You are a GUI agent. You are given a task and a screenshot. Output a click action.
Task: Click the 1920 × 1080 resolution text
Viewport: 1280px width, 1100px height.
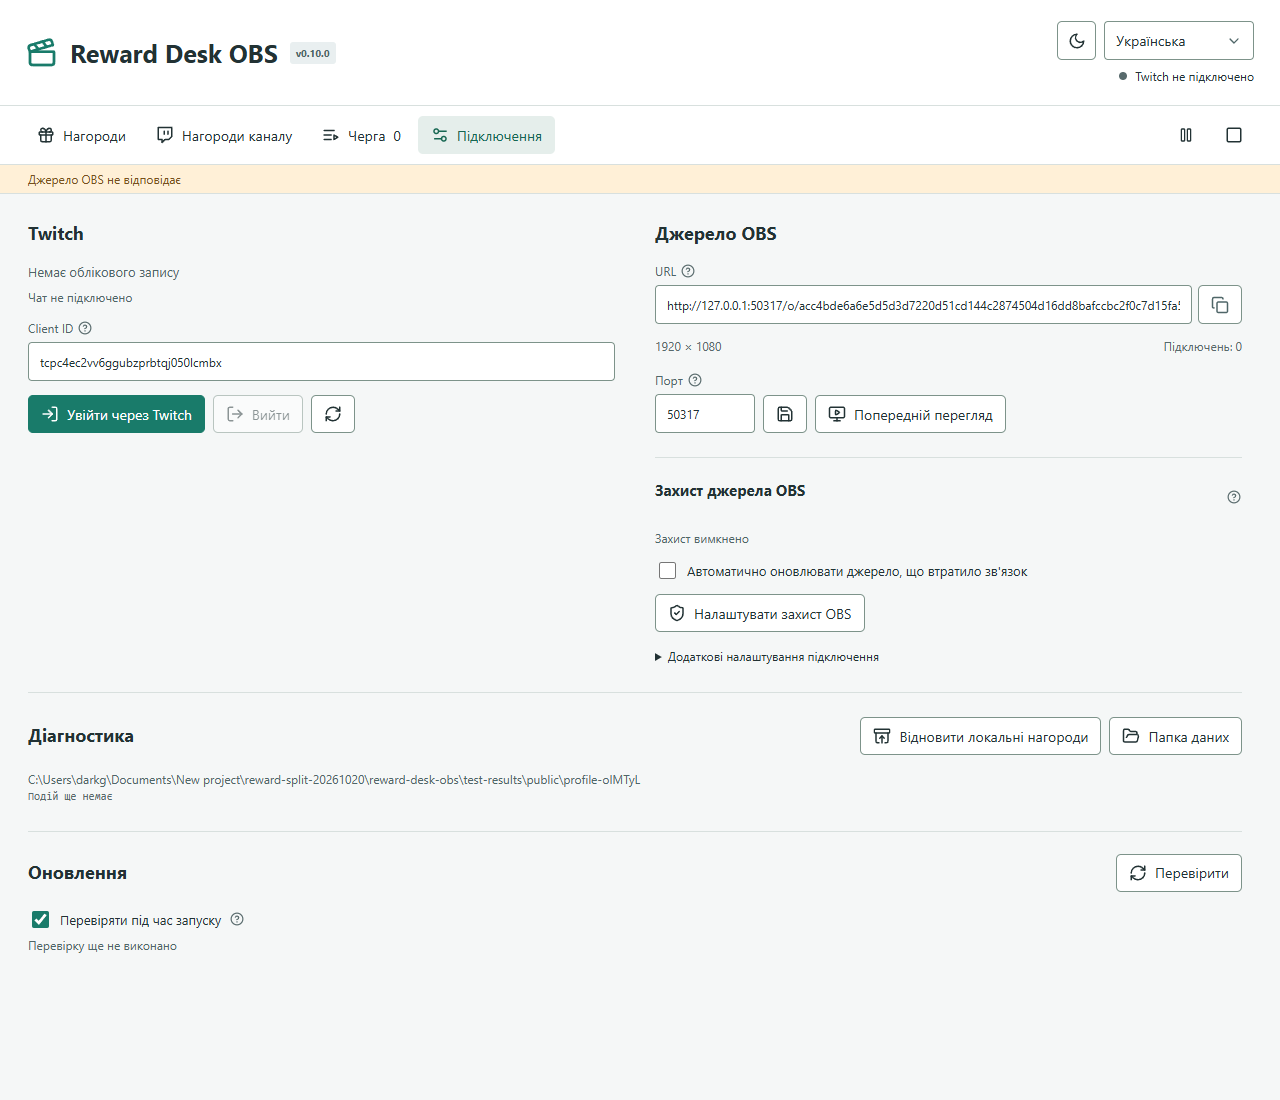pyautogui.click(x=688, y=347)
